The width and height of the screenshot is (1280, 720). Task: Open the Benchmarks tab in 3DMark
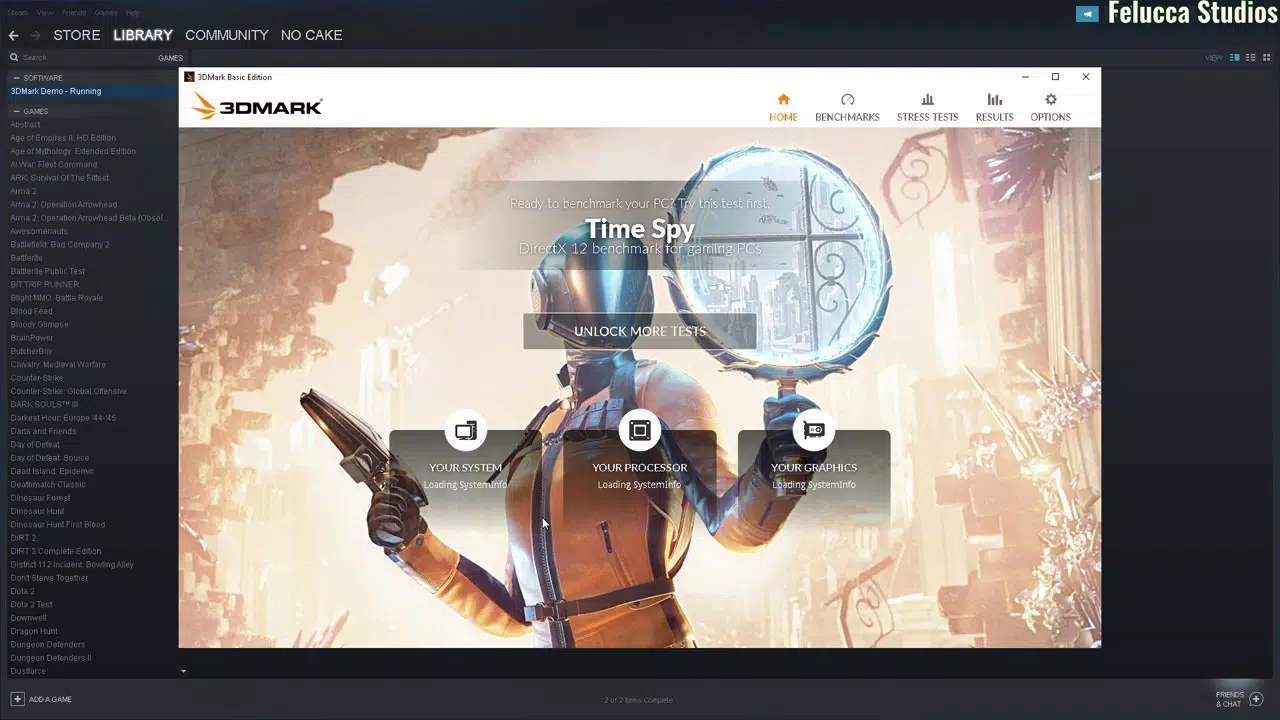pyautogui.click(x=847, y=107)
